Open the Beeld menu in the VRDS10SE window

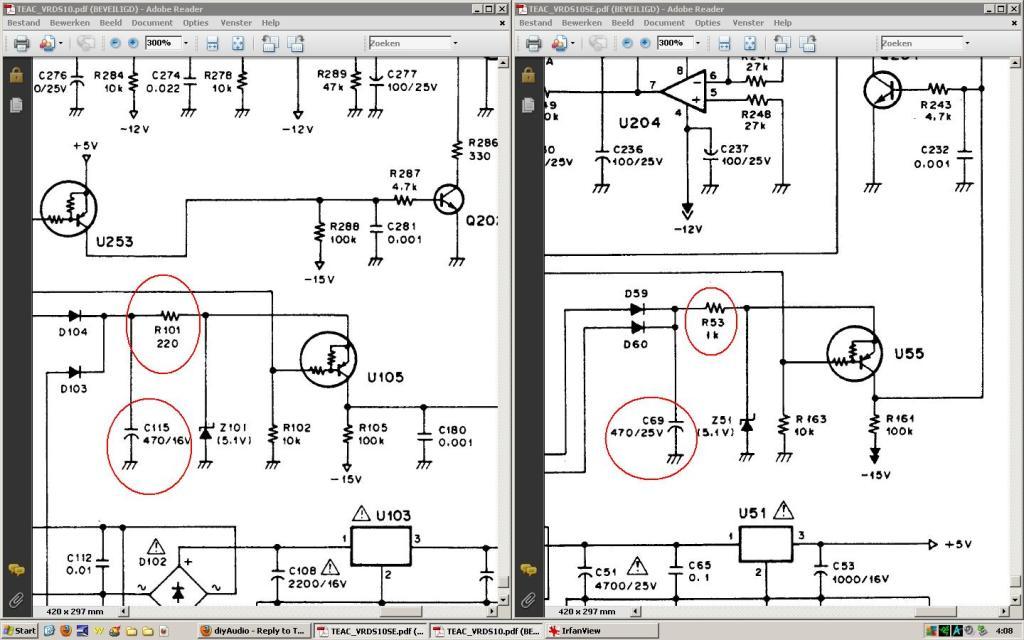622,23
